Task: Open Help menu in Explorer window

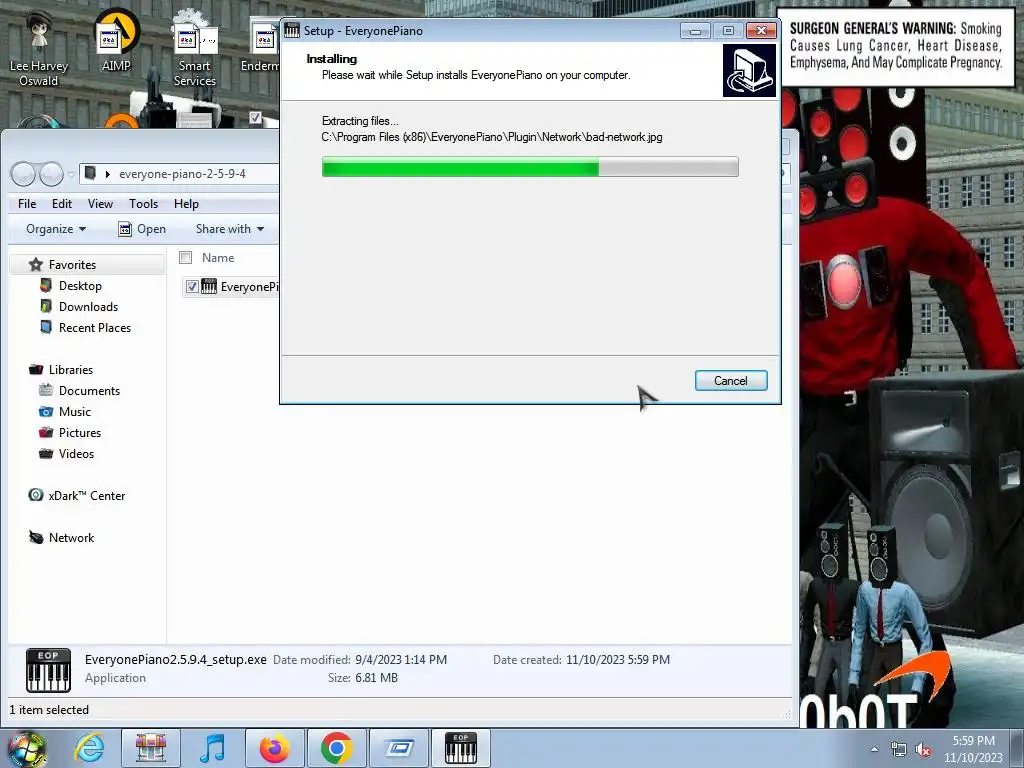Action: coord(186,204)
